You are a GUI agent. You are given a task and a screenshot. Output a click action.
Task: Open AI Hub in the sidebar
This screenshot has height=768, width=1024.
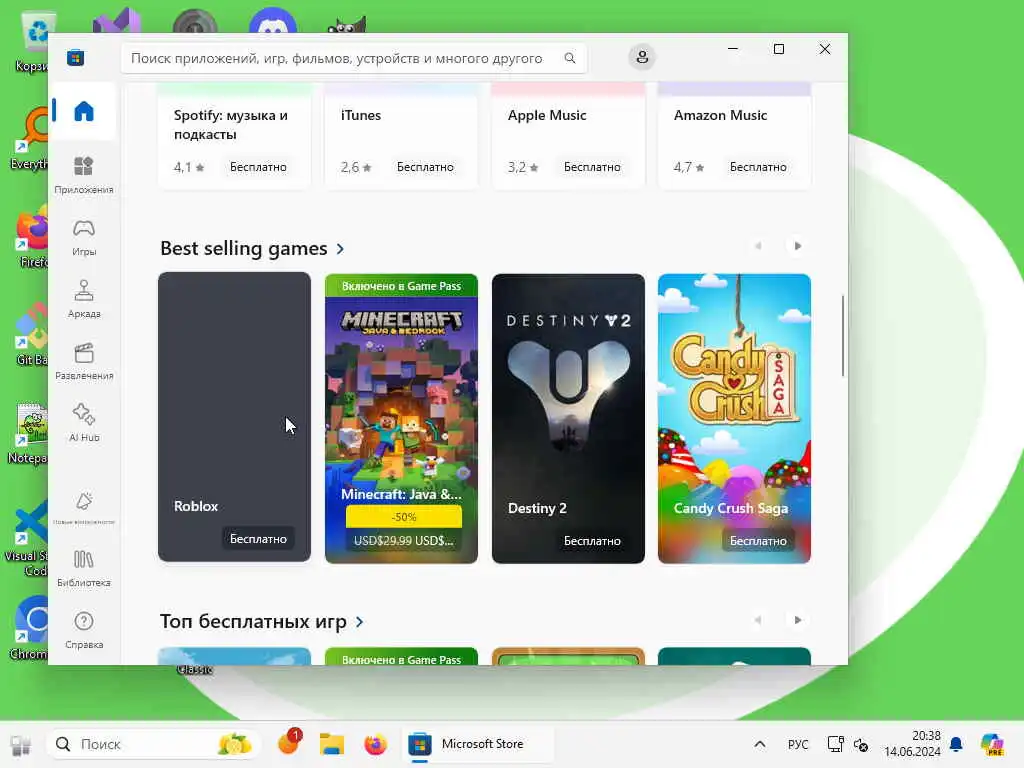[x=84, y=423]
